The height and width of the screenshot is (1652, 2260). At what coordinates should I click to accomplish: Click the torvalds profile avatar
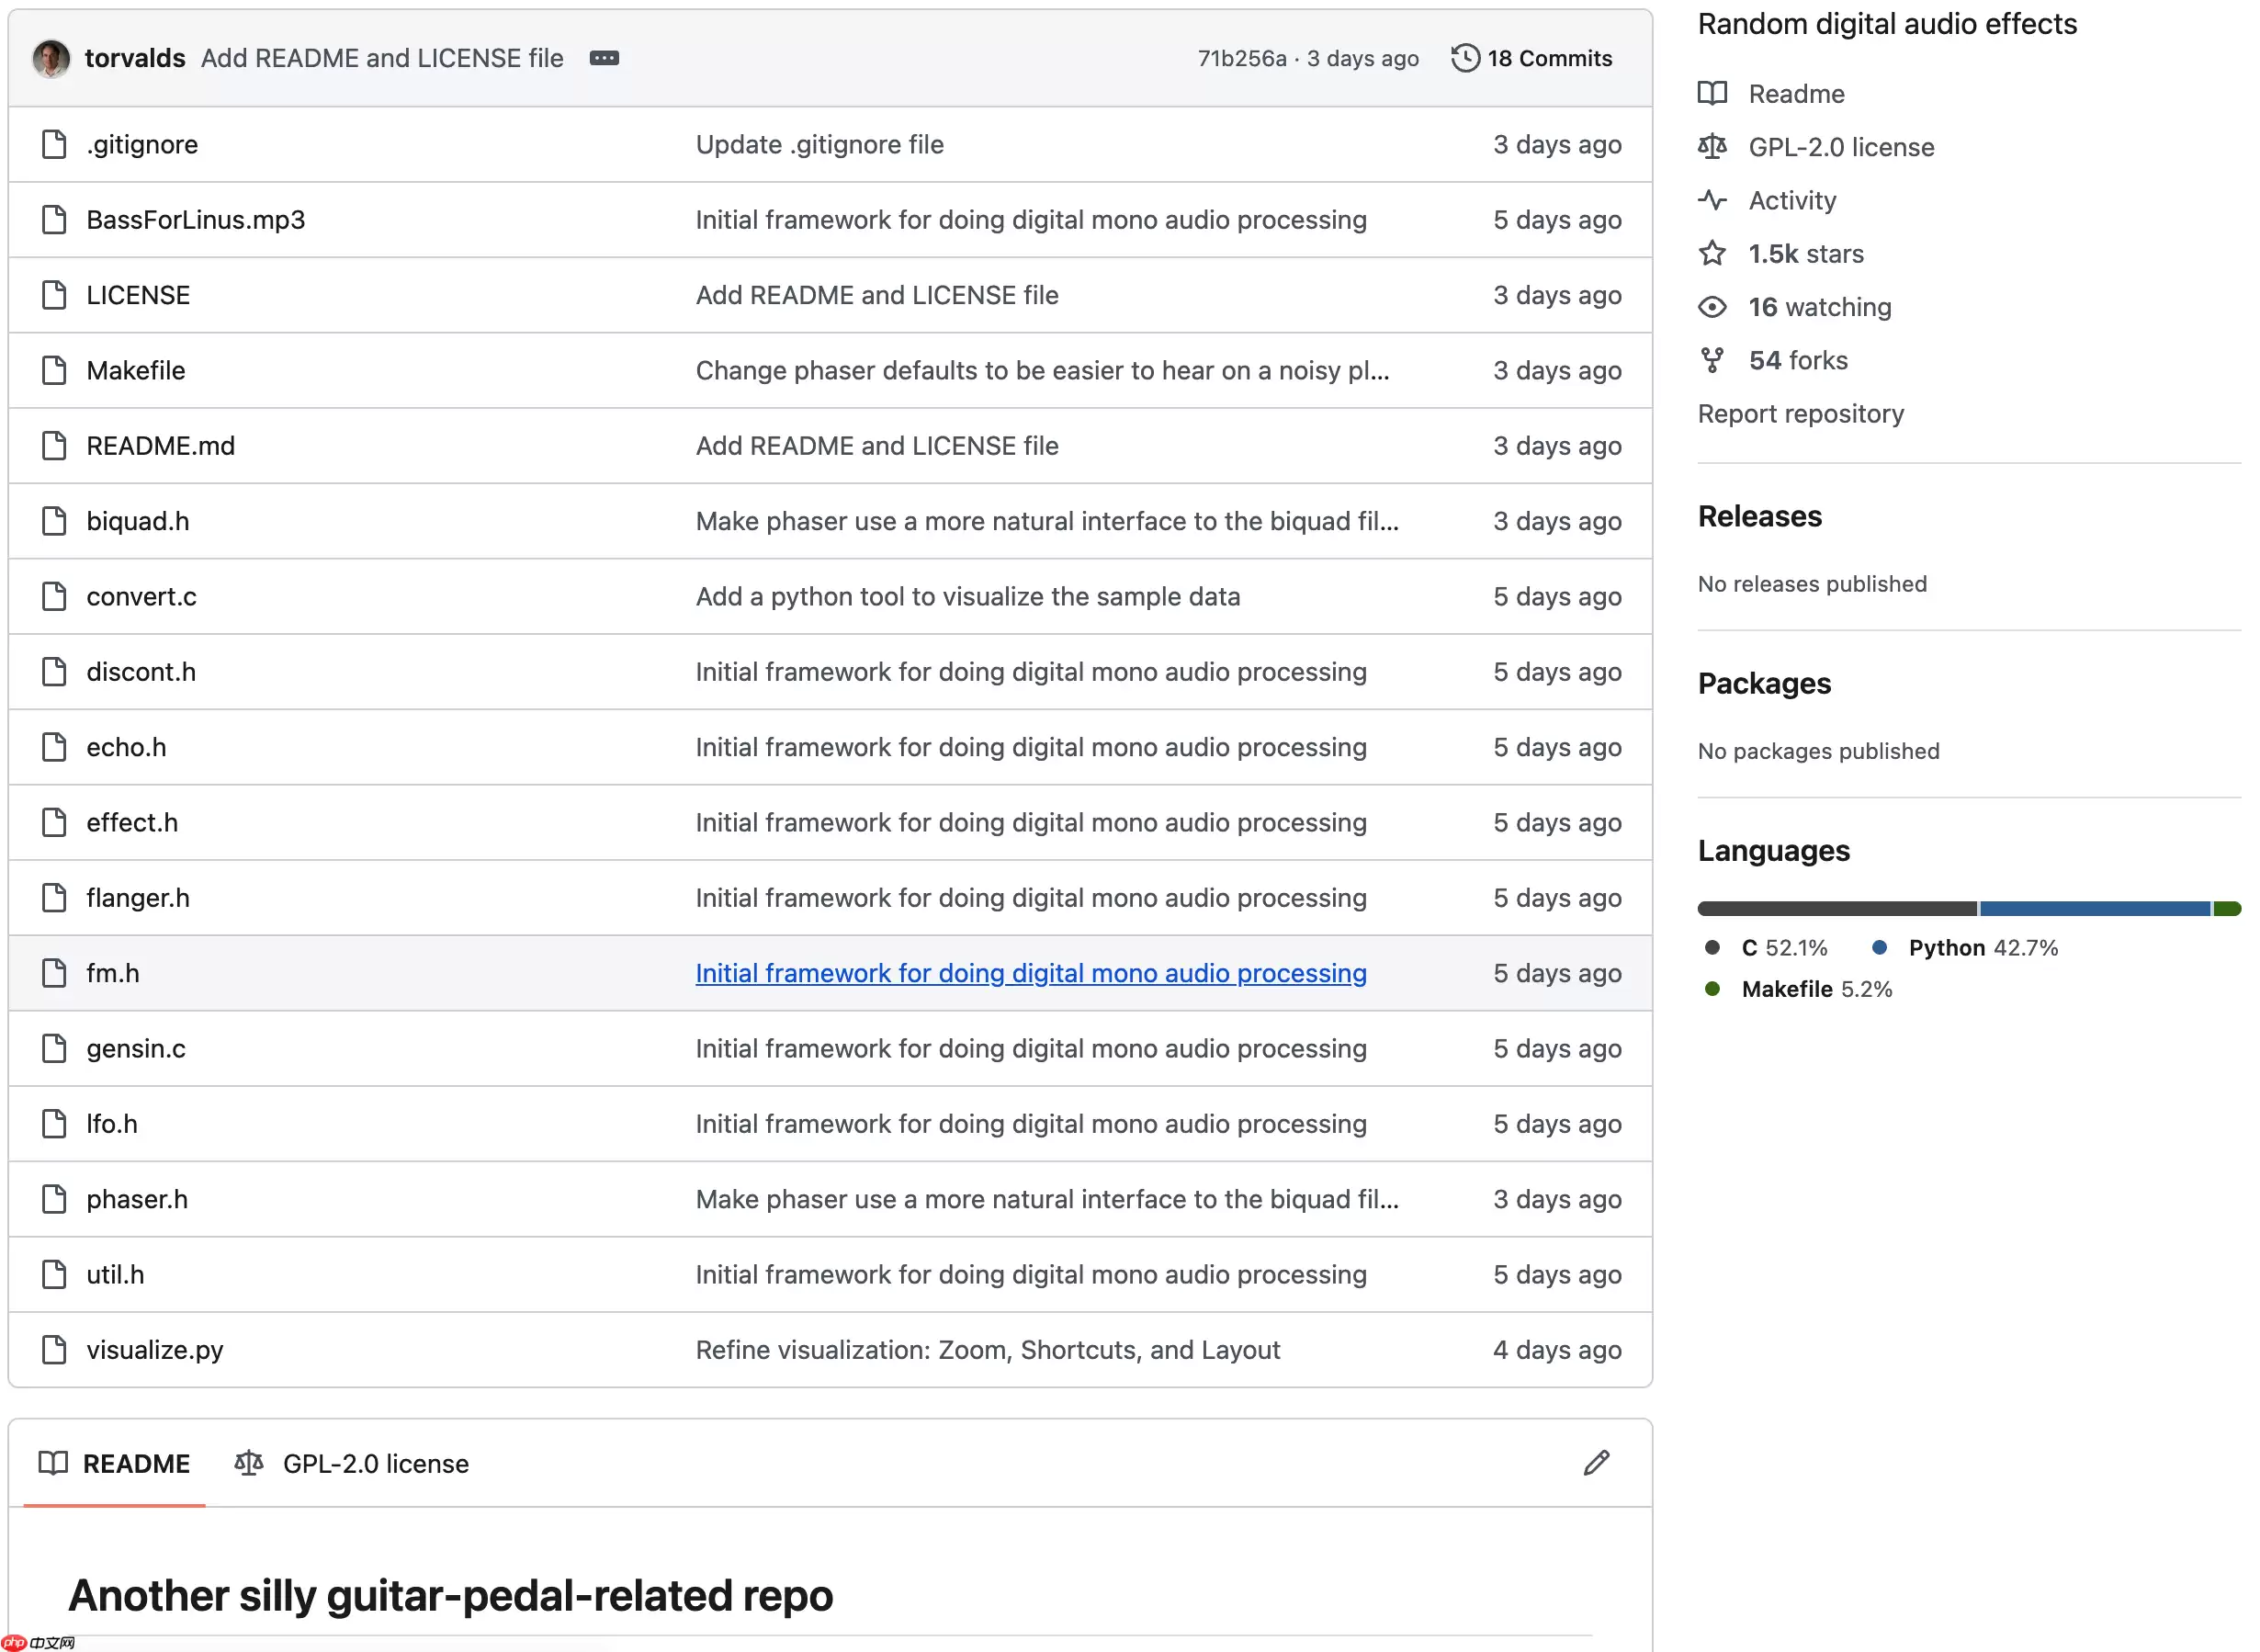(x=51, y=58)
